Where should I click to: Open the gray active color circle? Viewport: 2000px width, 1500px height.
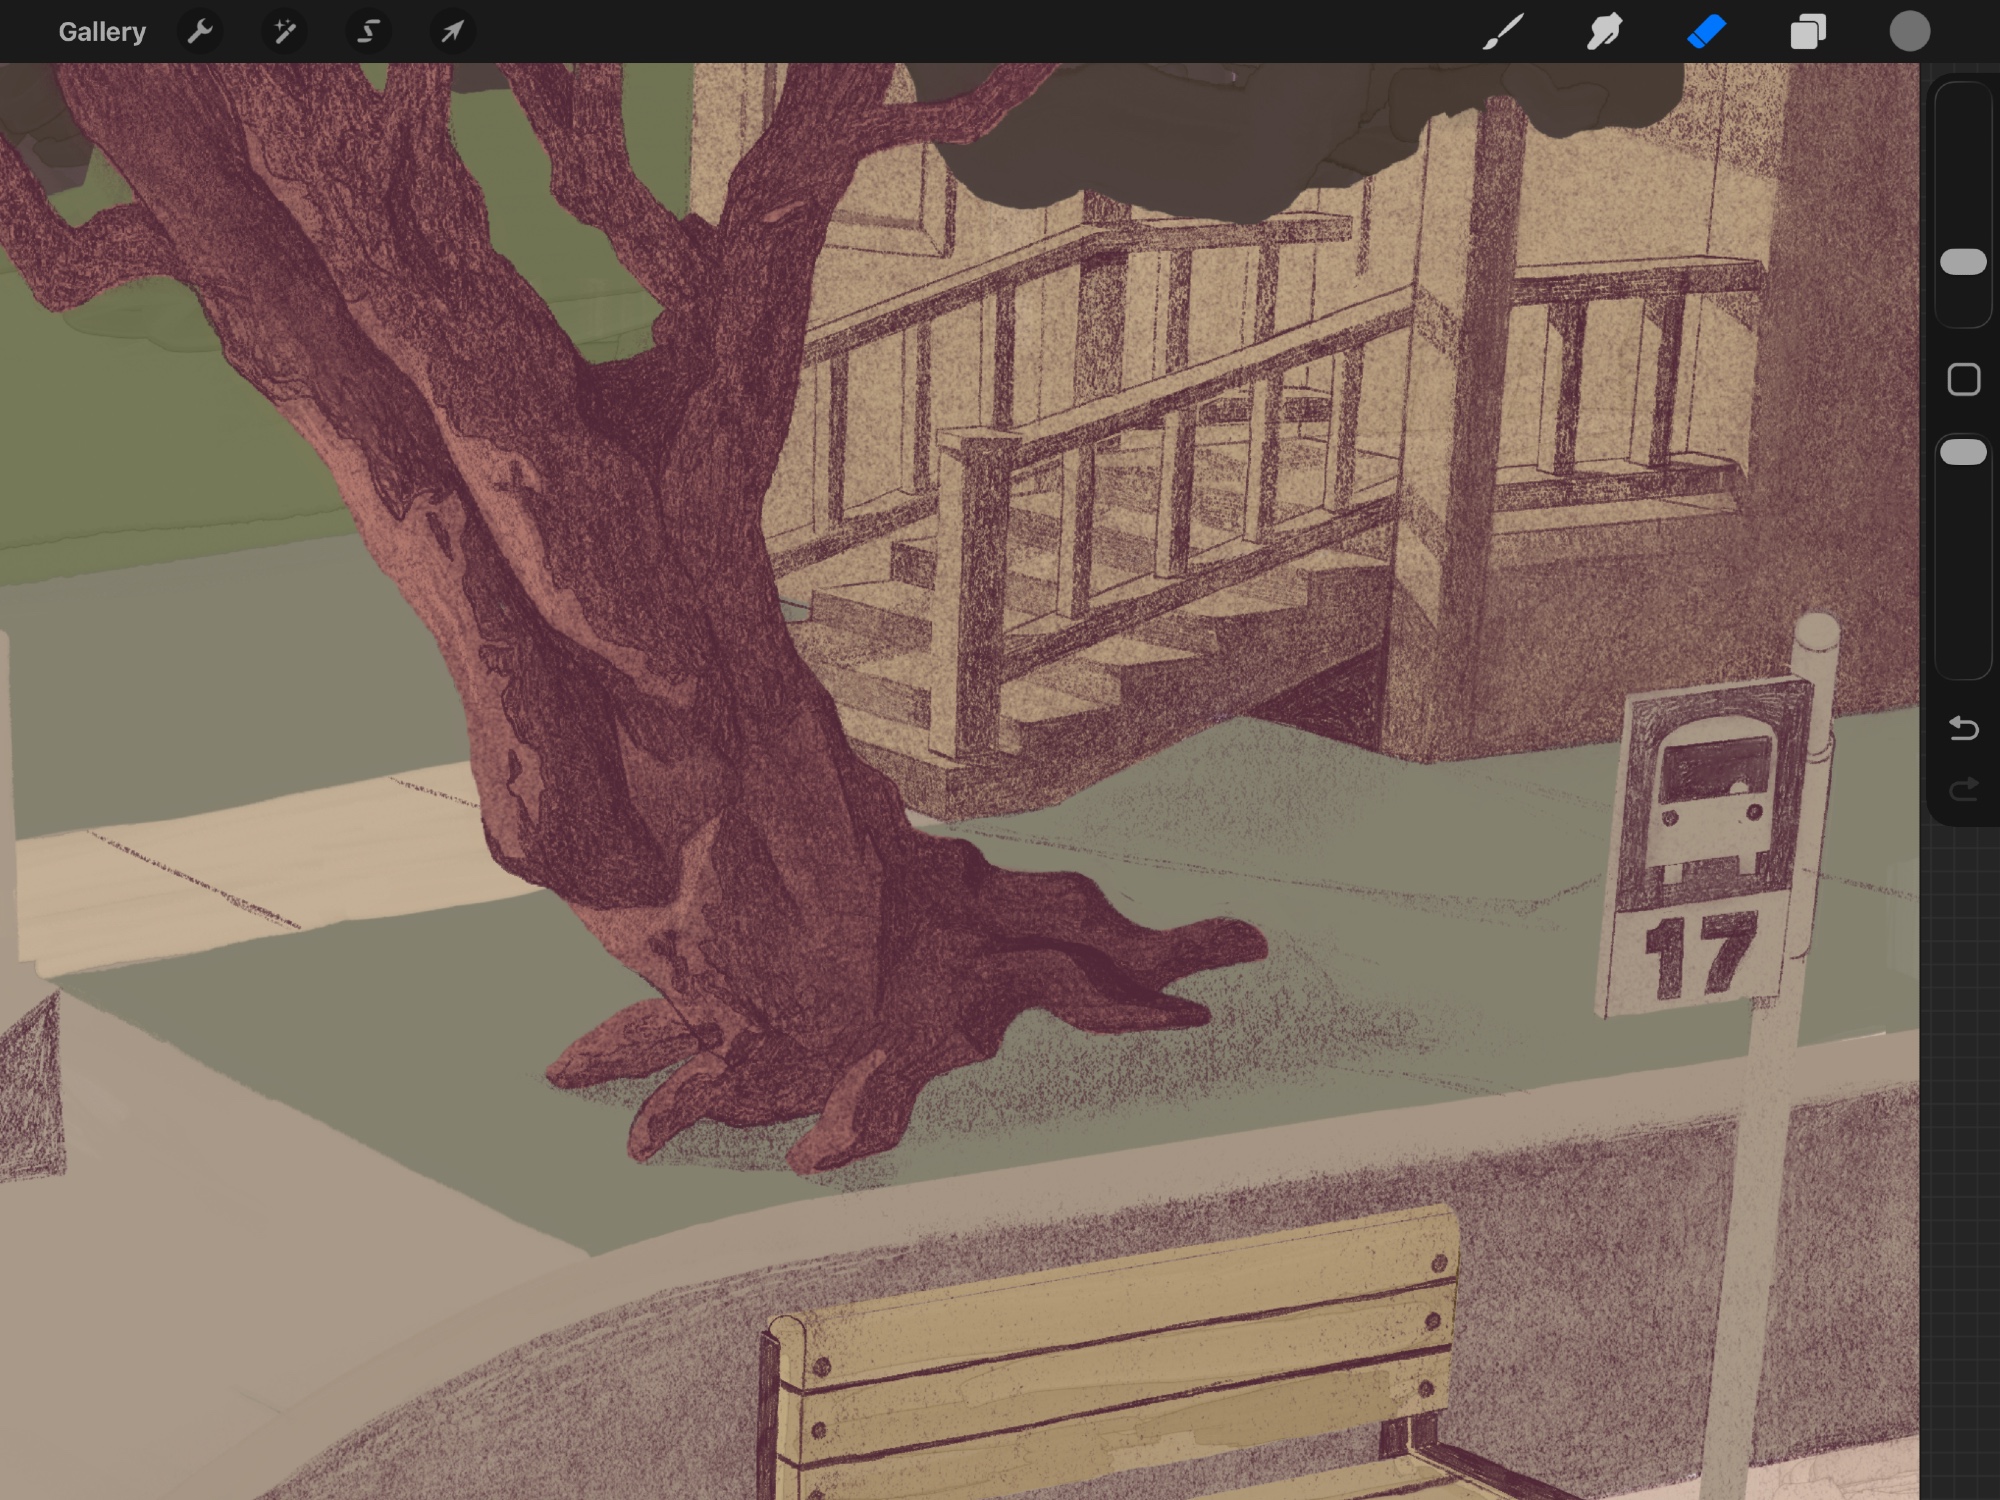pyautogui.click(x=1909, y=32)
